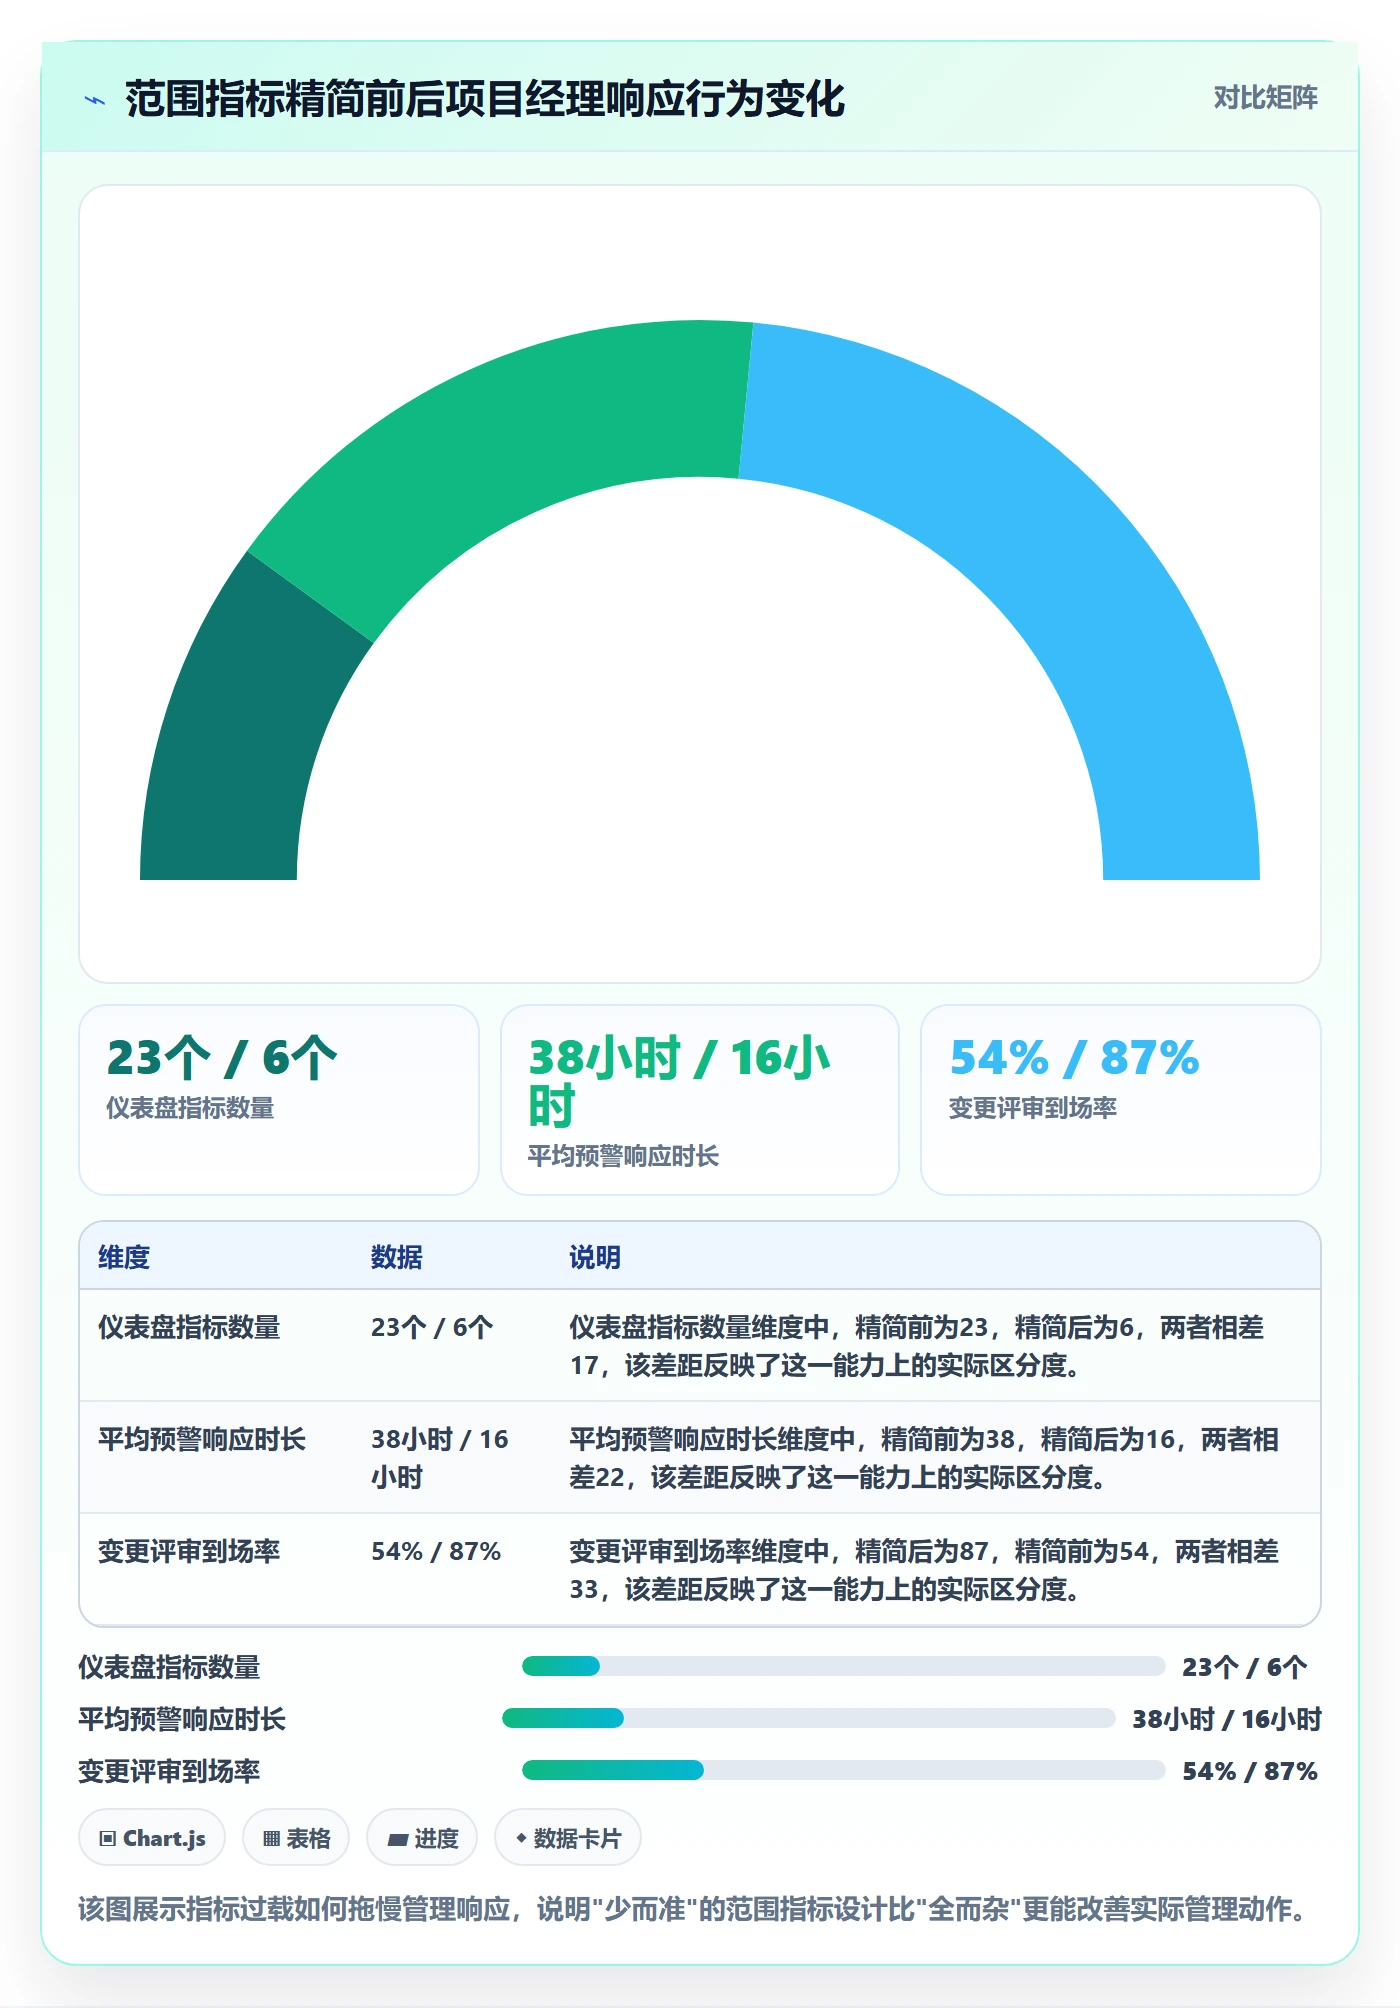Click table value 23个 / 6个
The height and width of the screenshot is (2008, 1400).
[432, 1327]
